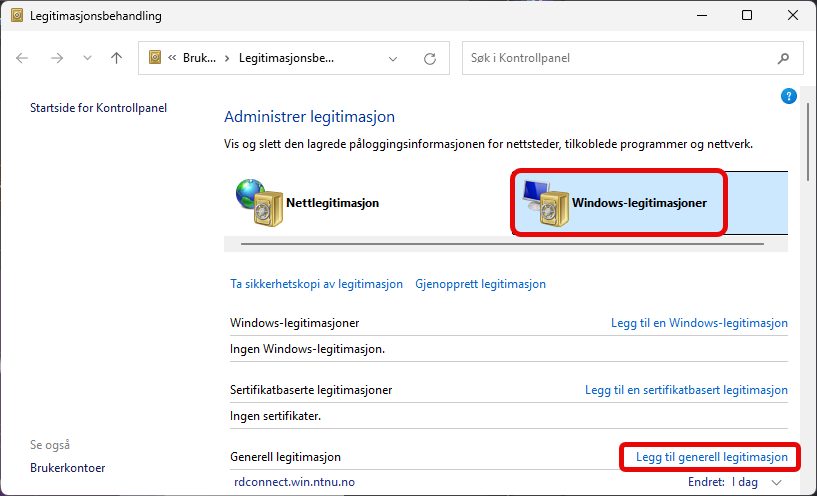Expand the rdconnect.win.ntnu.no details chevron
Image resolution: width=817 pixels, height=496 pixels.
pos(776,482)
